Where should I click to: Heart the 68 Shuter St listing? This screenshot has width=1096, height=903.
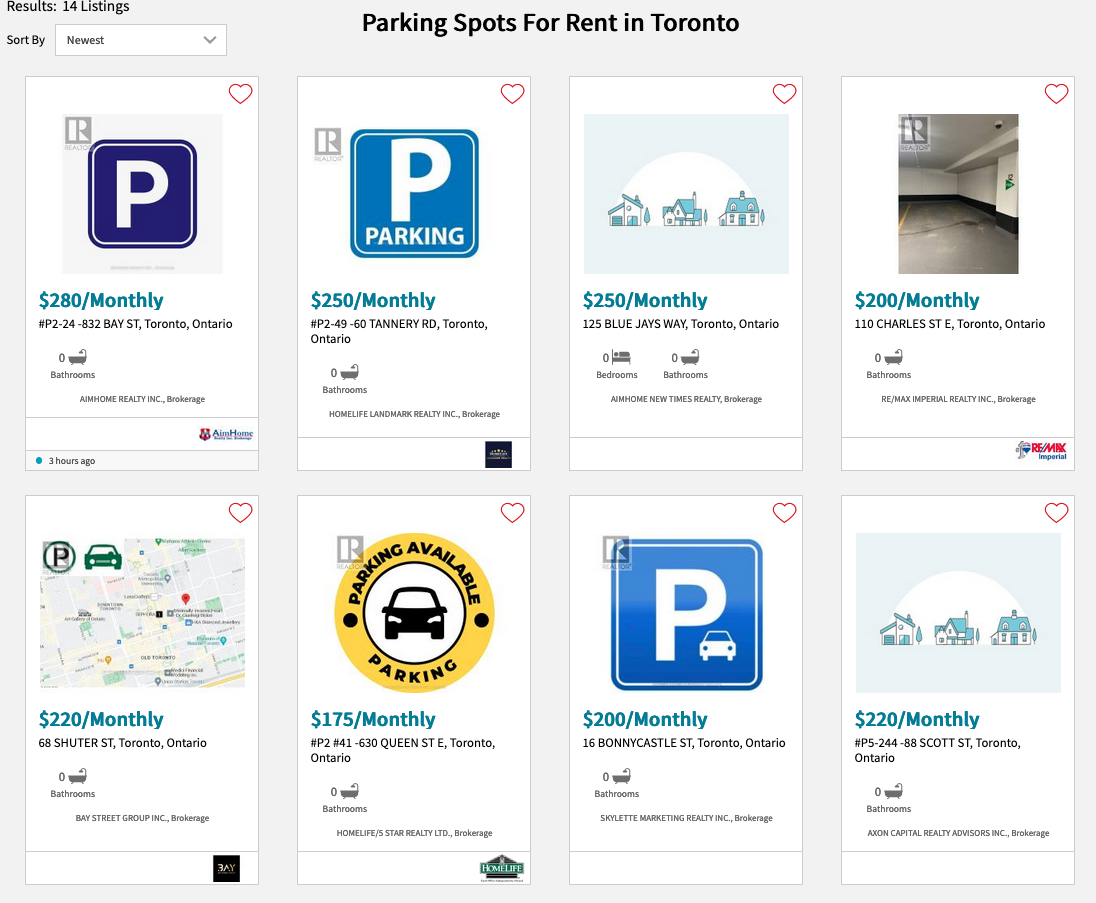[x=240, y=513]
